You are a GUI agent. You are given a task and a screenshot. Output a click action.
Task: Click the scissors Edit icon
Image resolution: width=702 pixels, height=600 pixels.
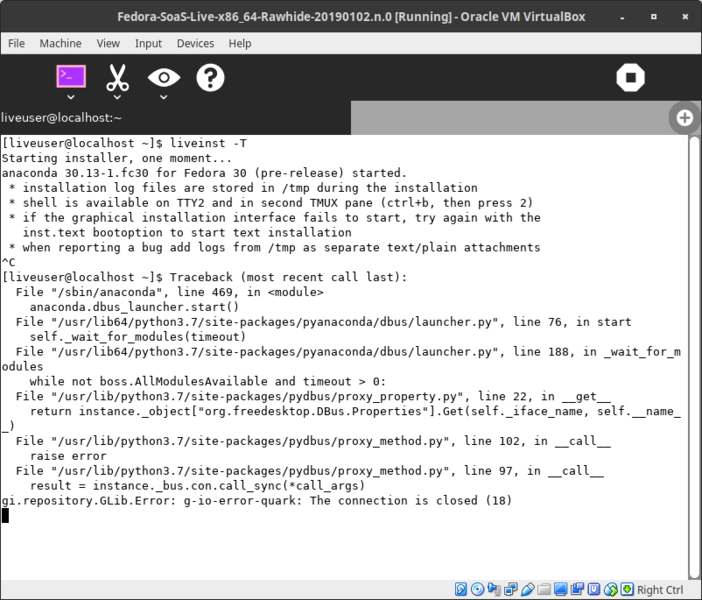[x=118, y=77]
